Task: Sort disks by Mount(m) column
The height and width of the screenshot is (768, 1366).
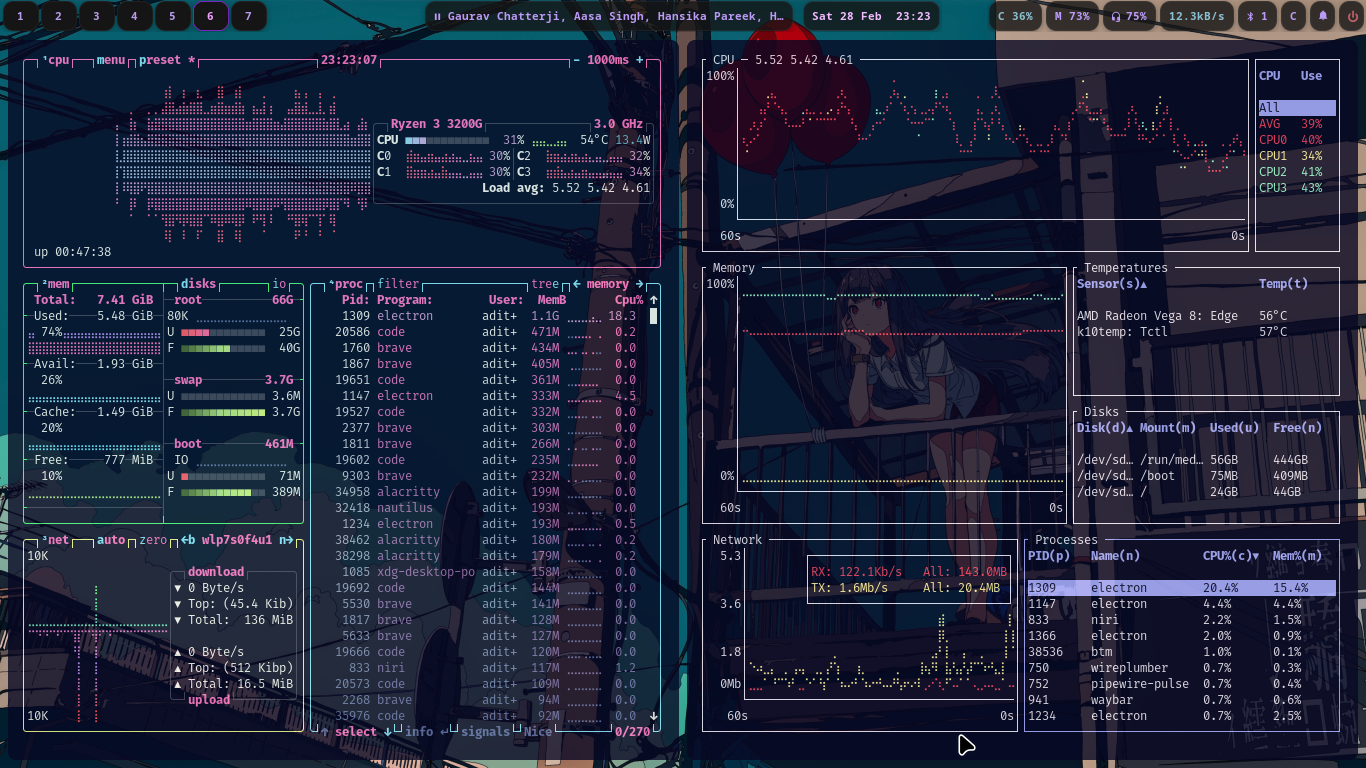Action: pyautogui.click(x=1167, y=428)
